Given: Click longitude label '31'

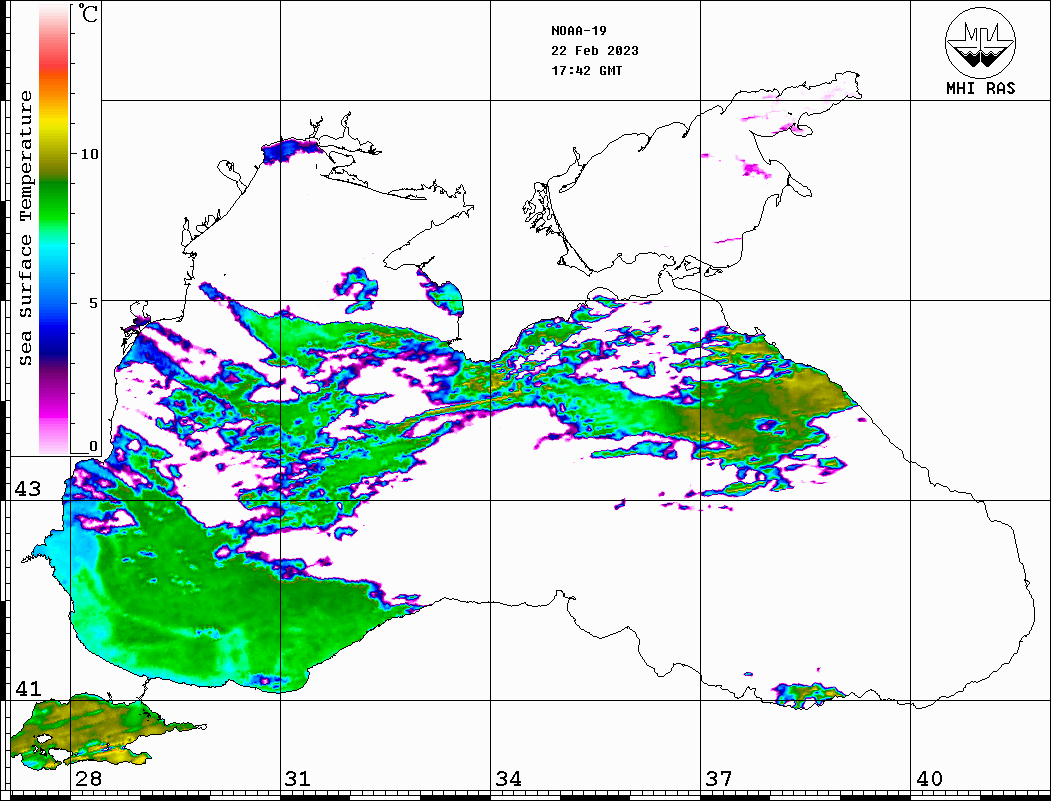Looking at the screenshot, I should [x=298, y=779].
